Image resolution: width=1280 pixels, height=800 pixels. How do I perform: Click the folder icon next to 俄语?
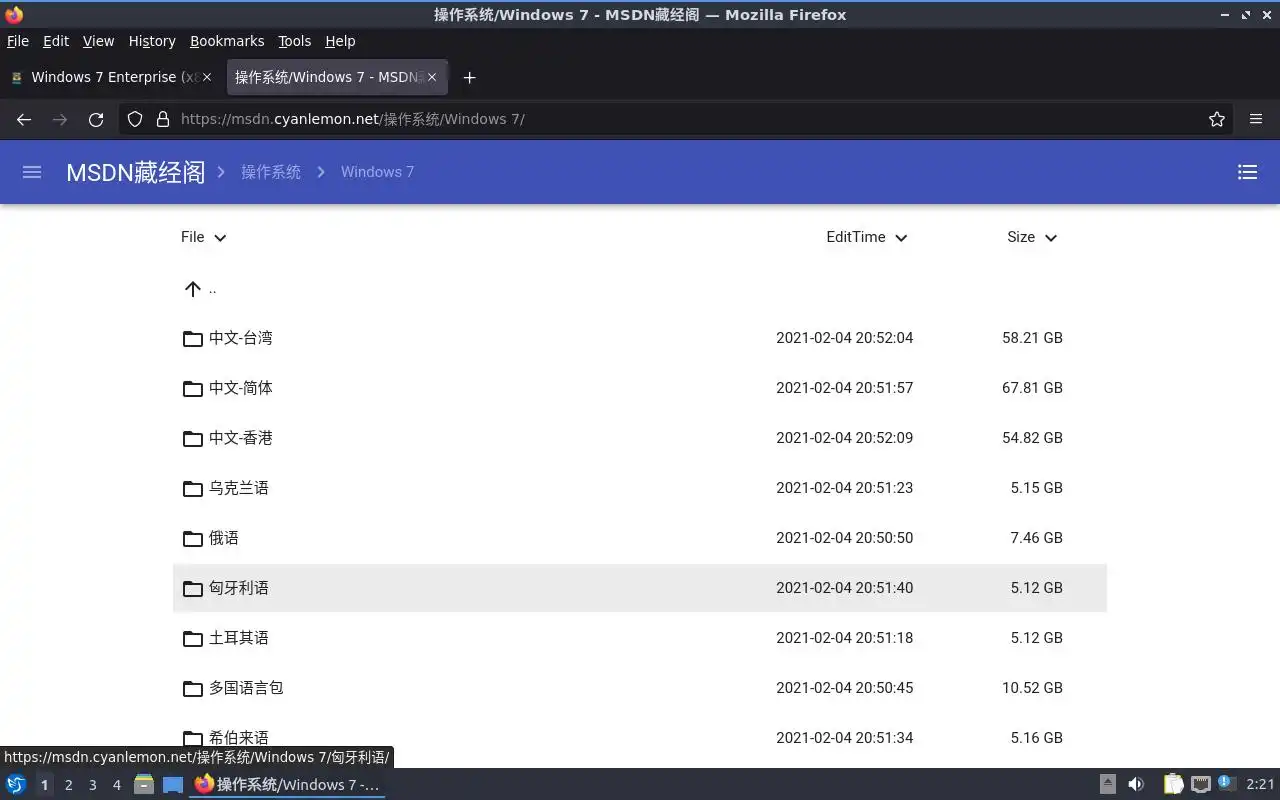pyautogui.click(x=193, y=538)
